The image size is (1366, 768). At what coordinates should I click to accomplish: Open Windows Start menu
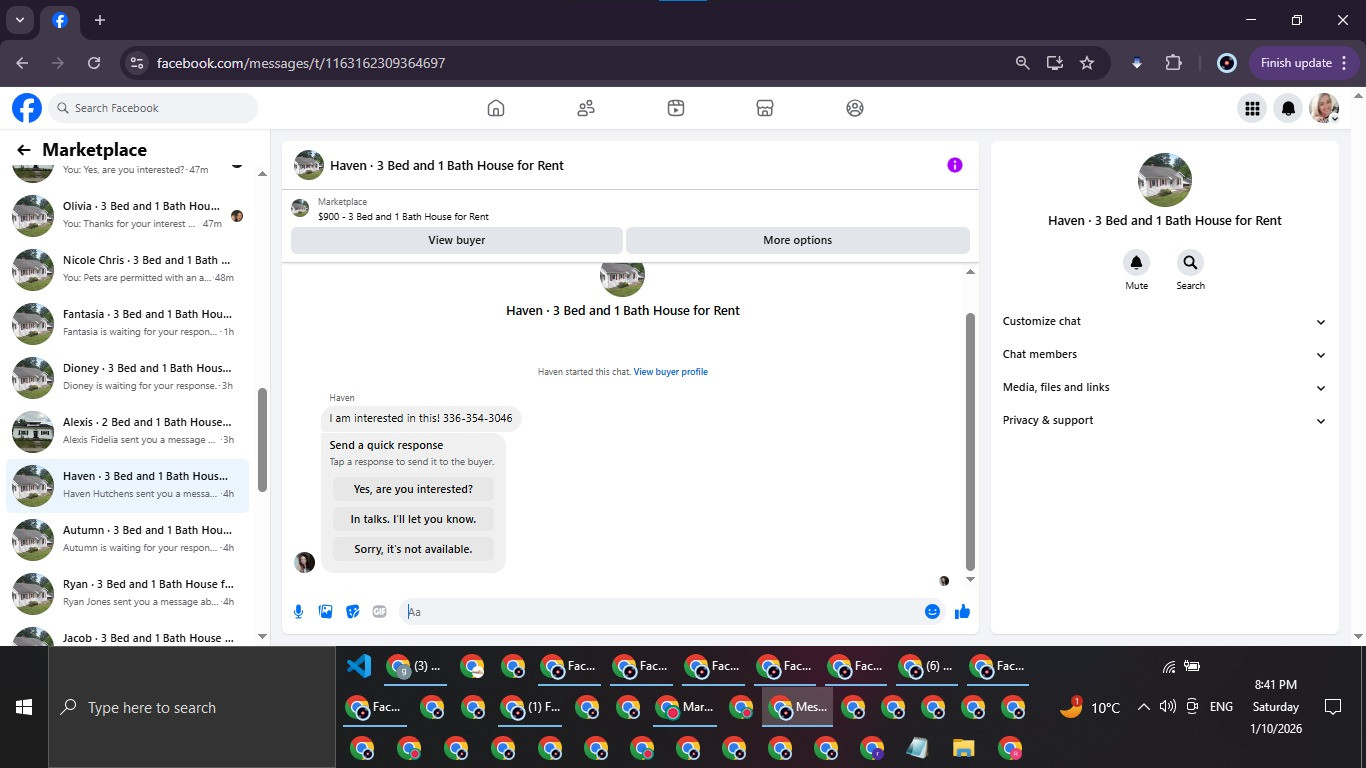[24, 707]
